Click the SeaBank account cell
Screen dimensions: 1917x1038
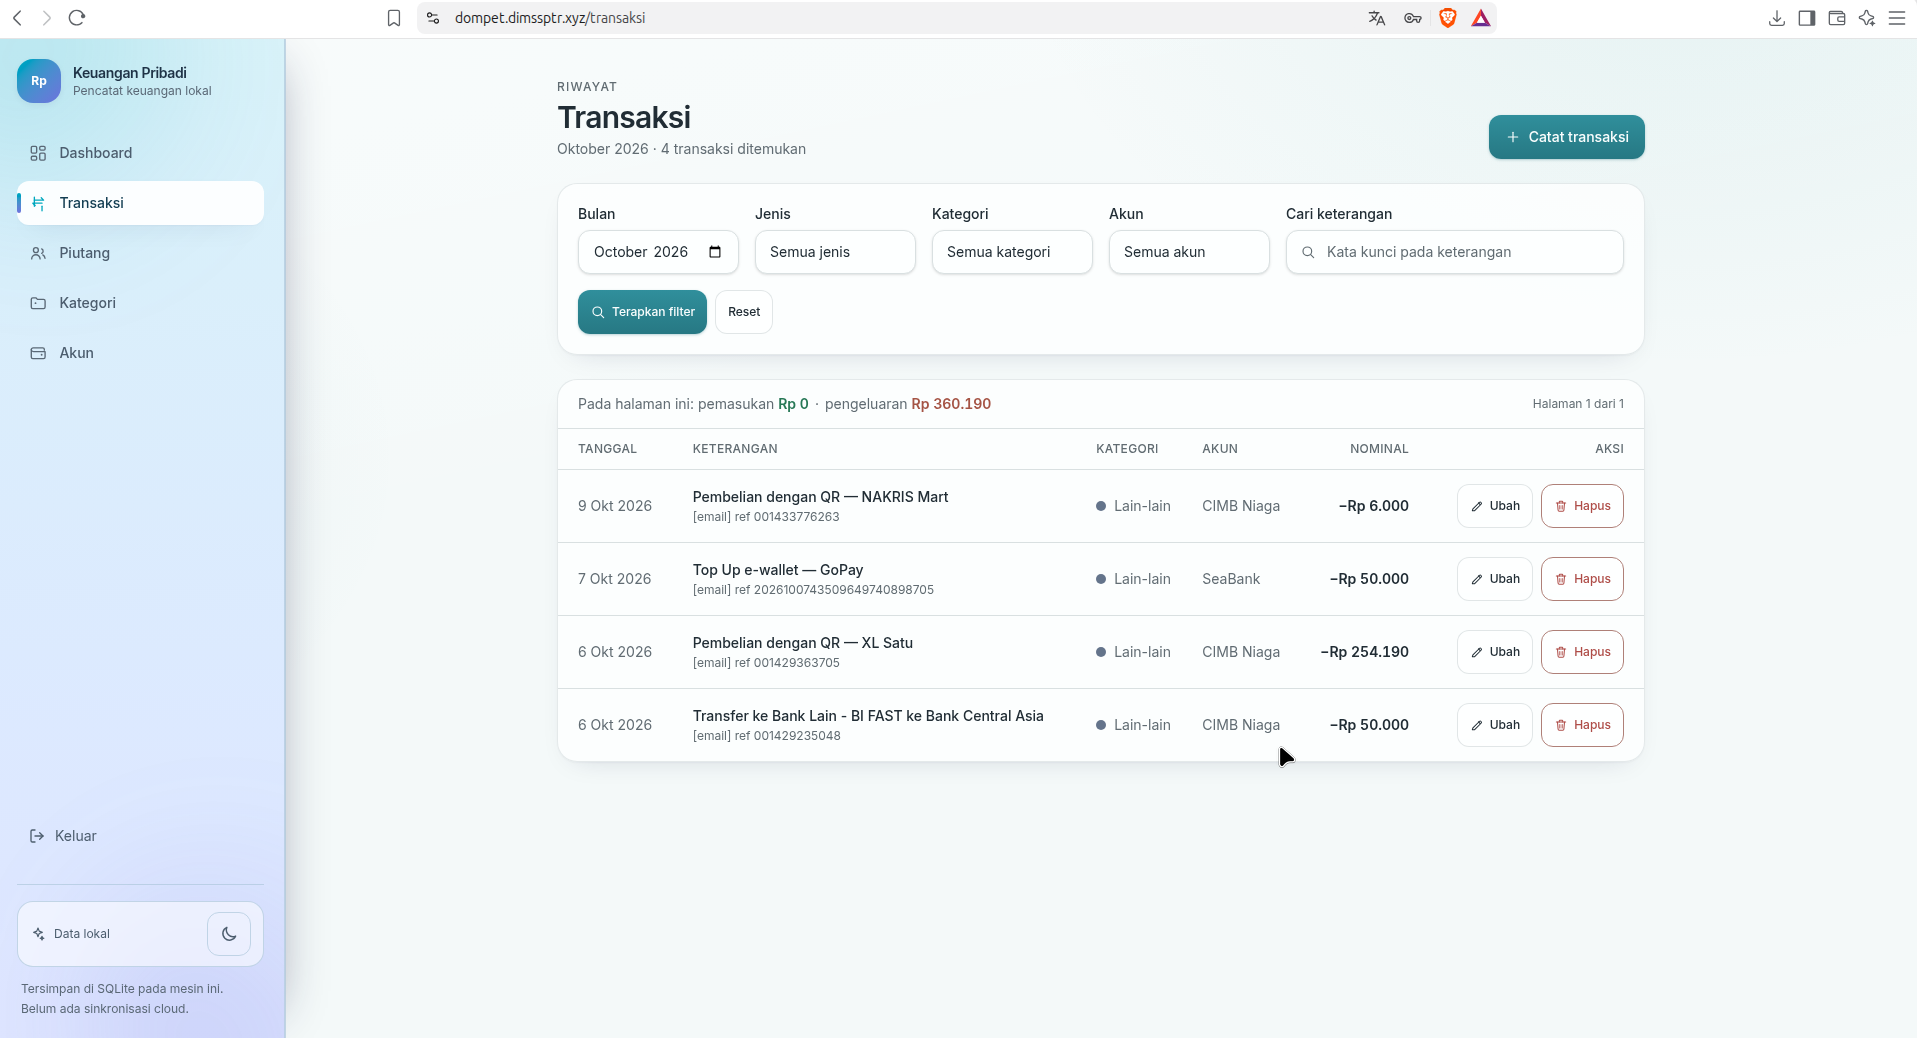tap(1231, 579)
